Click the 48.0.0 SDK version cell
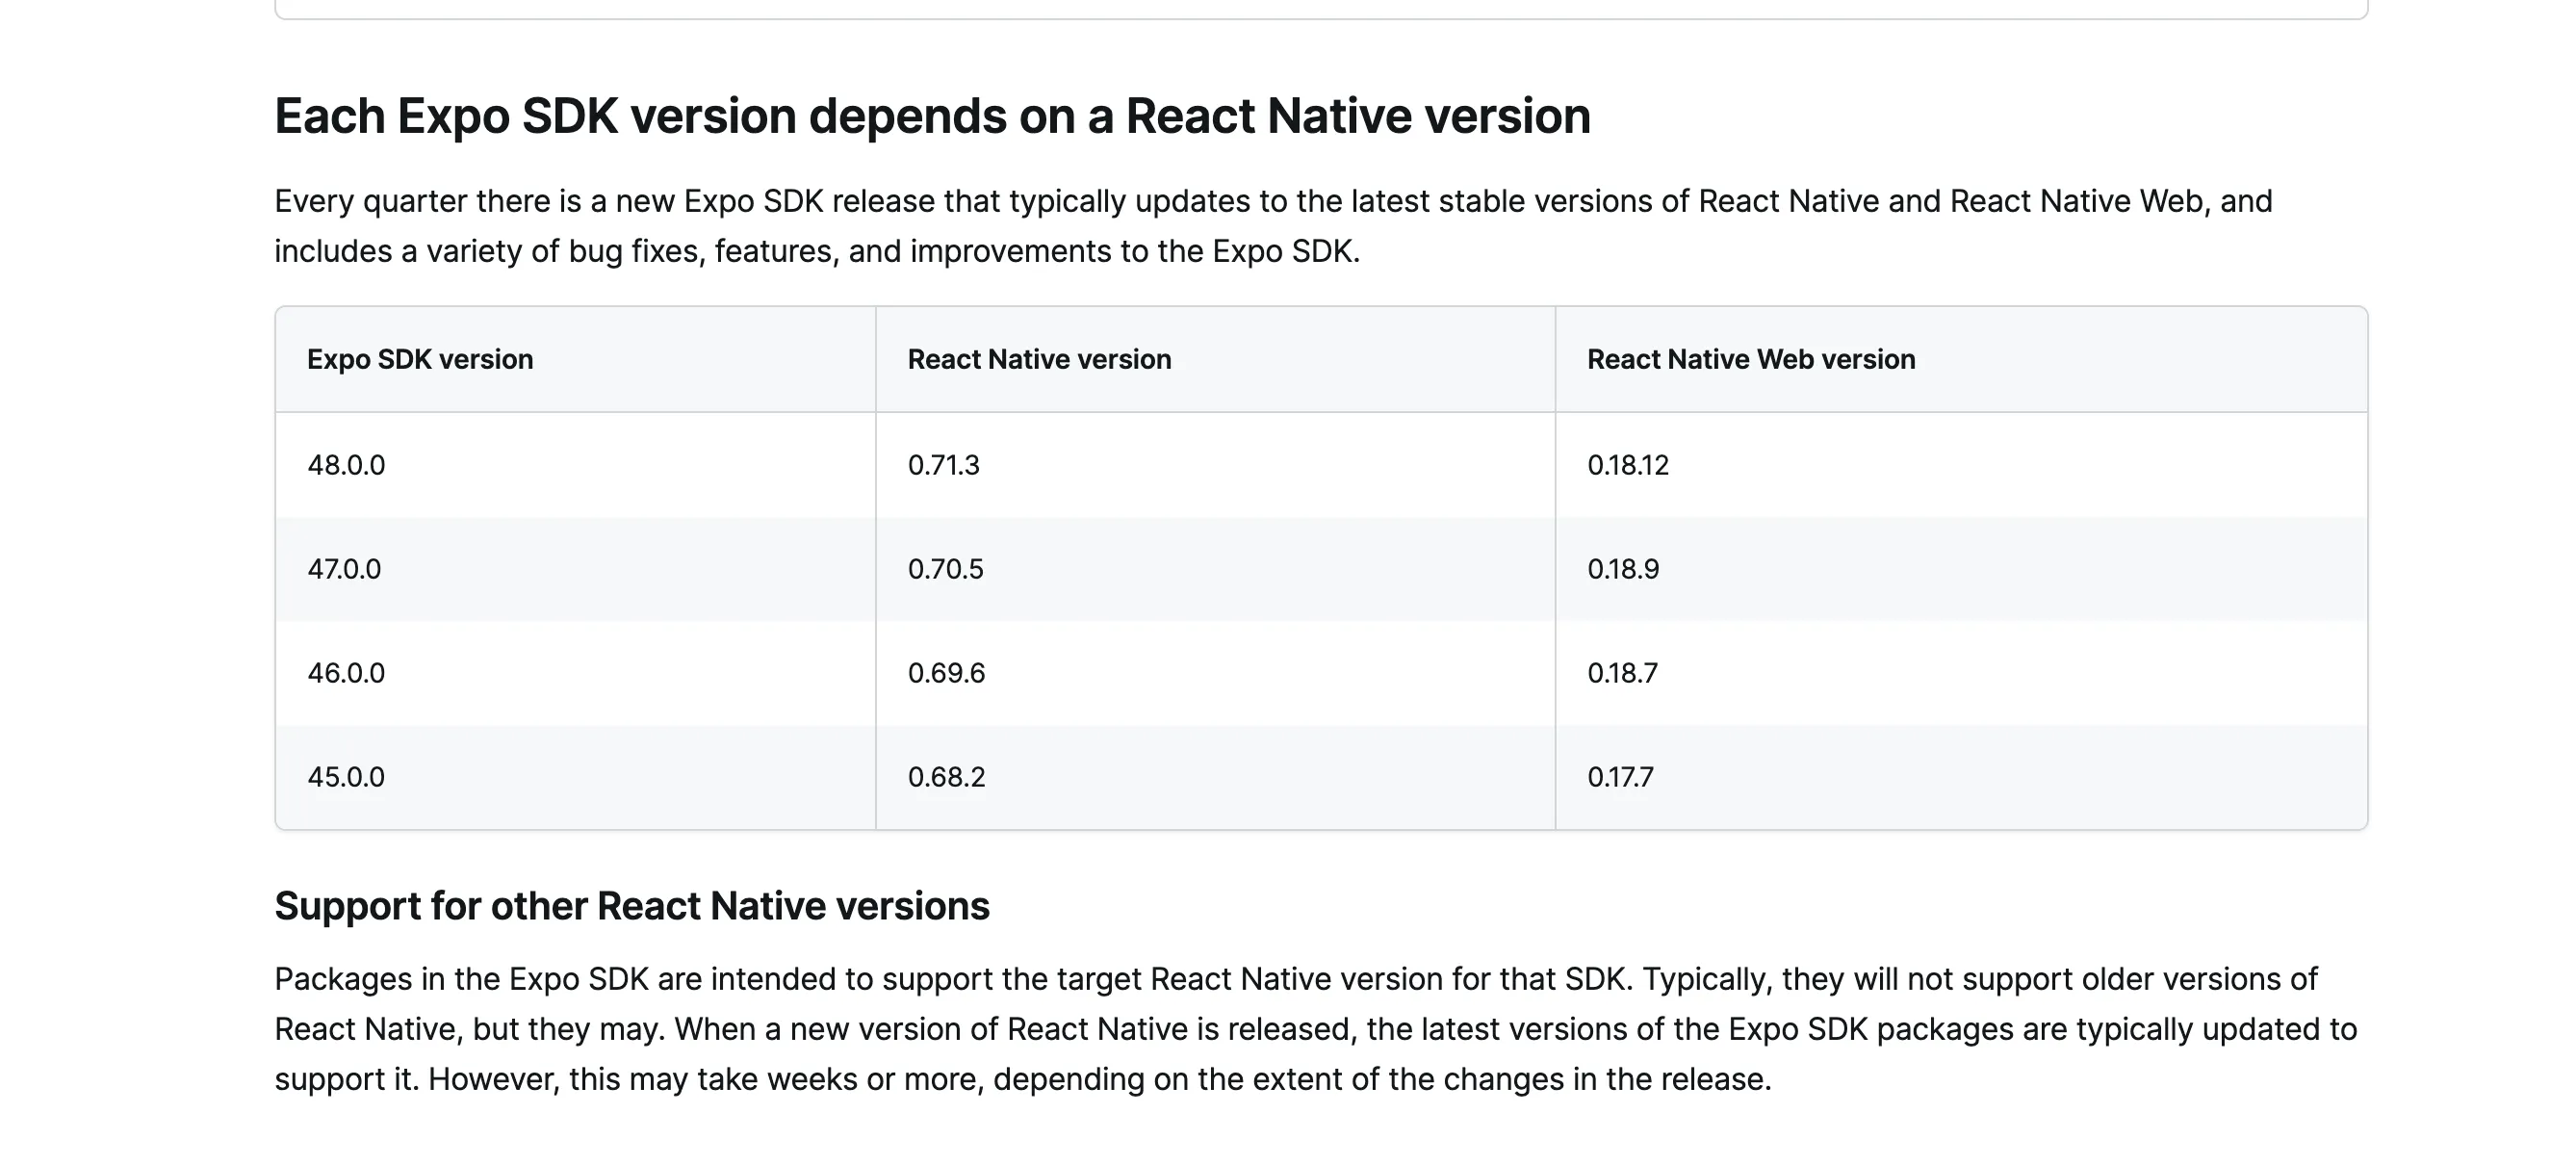Image resolution: width=2576 pixels, height=1165 pixels. (346, 465)
